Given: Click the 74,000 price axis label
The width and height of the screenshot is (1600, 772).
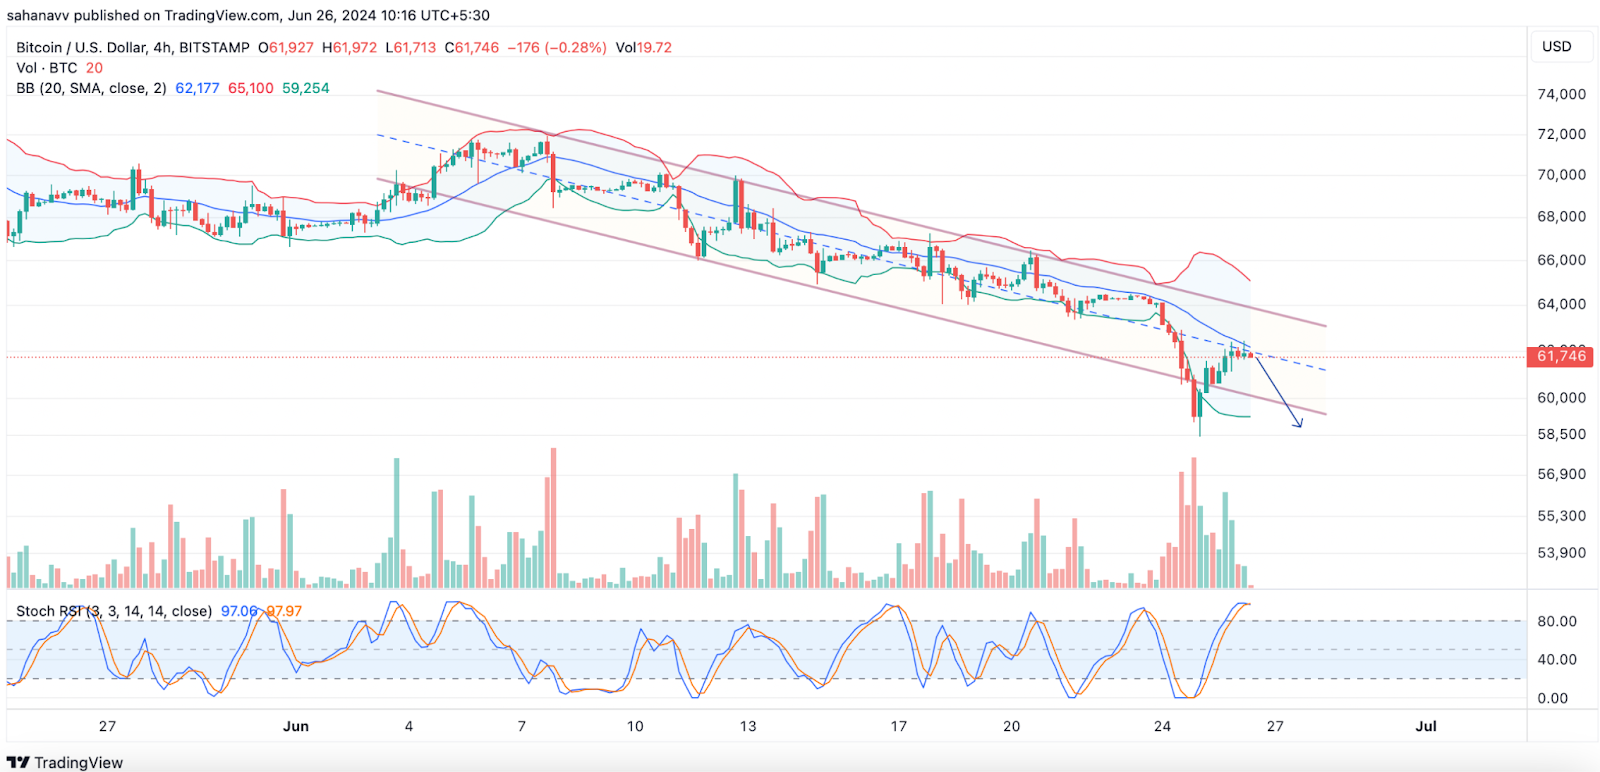Looking at the screenshot, I should click(1561, 94).
